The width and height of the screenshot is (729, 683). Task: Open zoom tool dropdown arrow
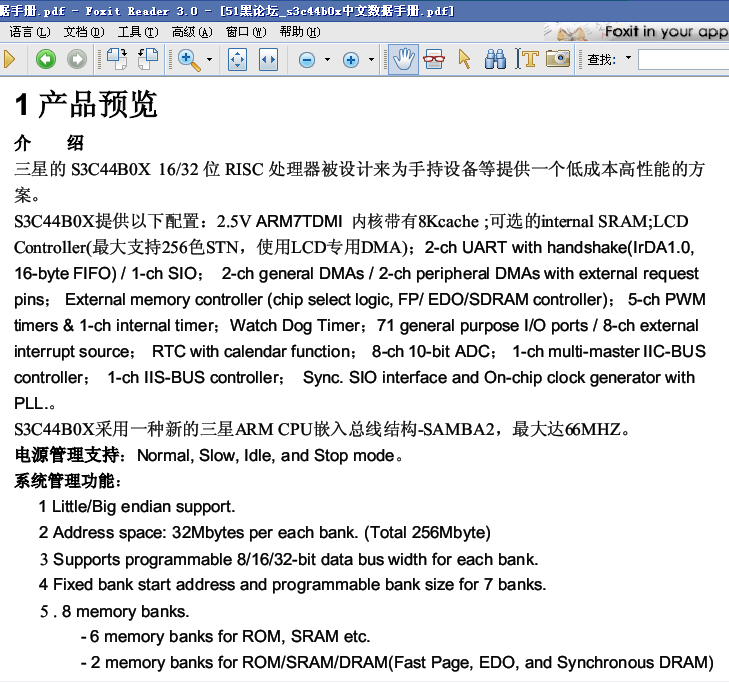(x=210, y=60)
